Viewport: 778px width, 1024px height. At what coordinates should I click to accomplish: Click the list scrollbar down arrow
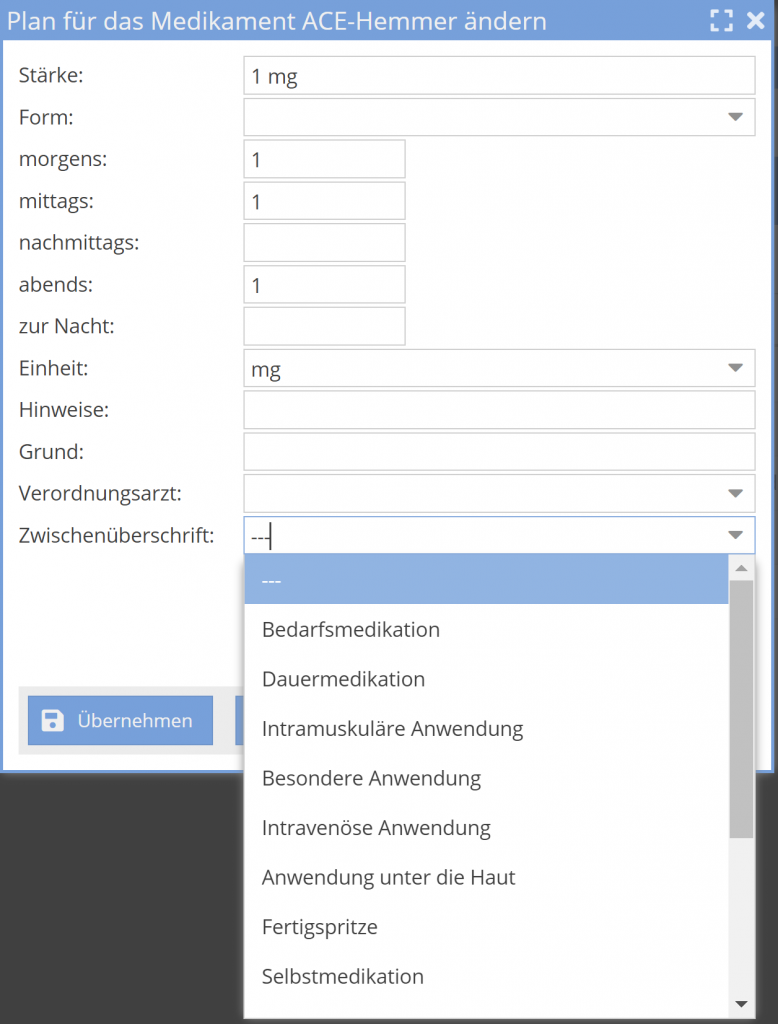click(x=741, y=1004)
